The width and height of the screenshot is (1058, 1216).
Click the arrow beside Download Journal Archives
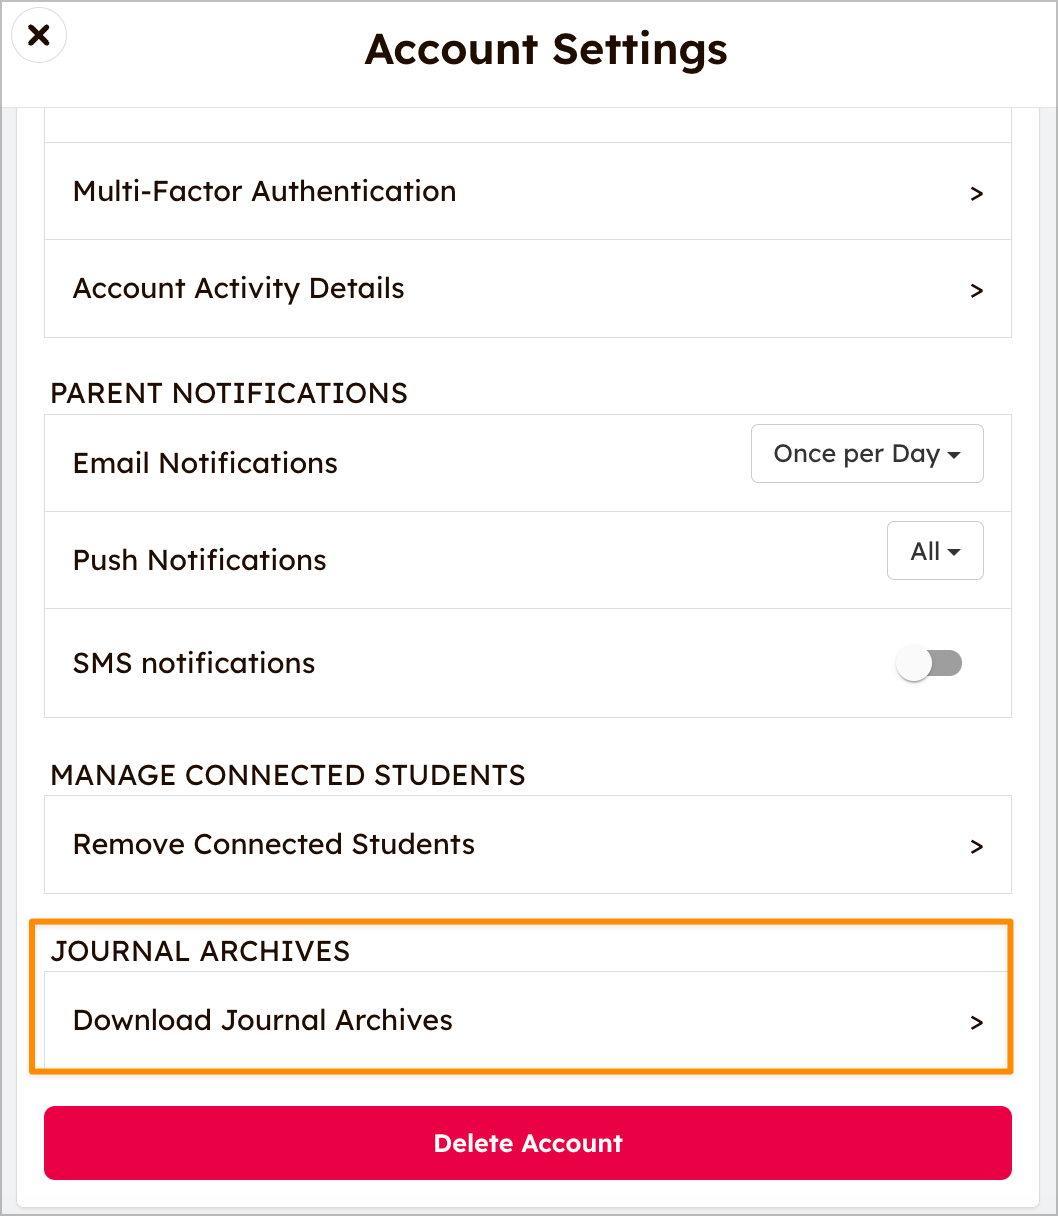[x=977, y=1023]
